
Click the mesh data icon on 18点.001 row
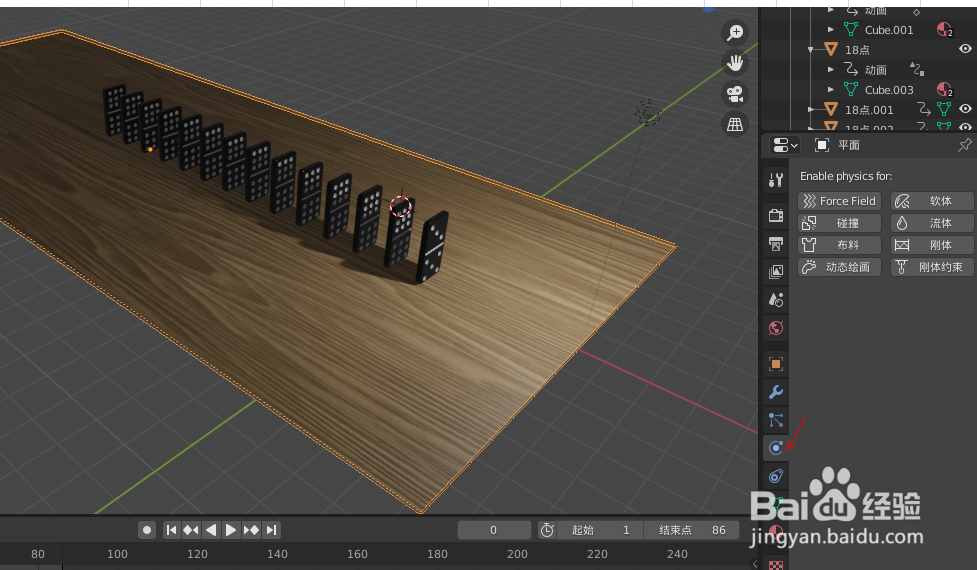coord(945,109)
